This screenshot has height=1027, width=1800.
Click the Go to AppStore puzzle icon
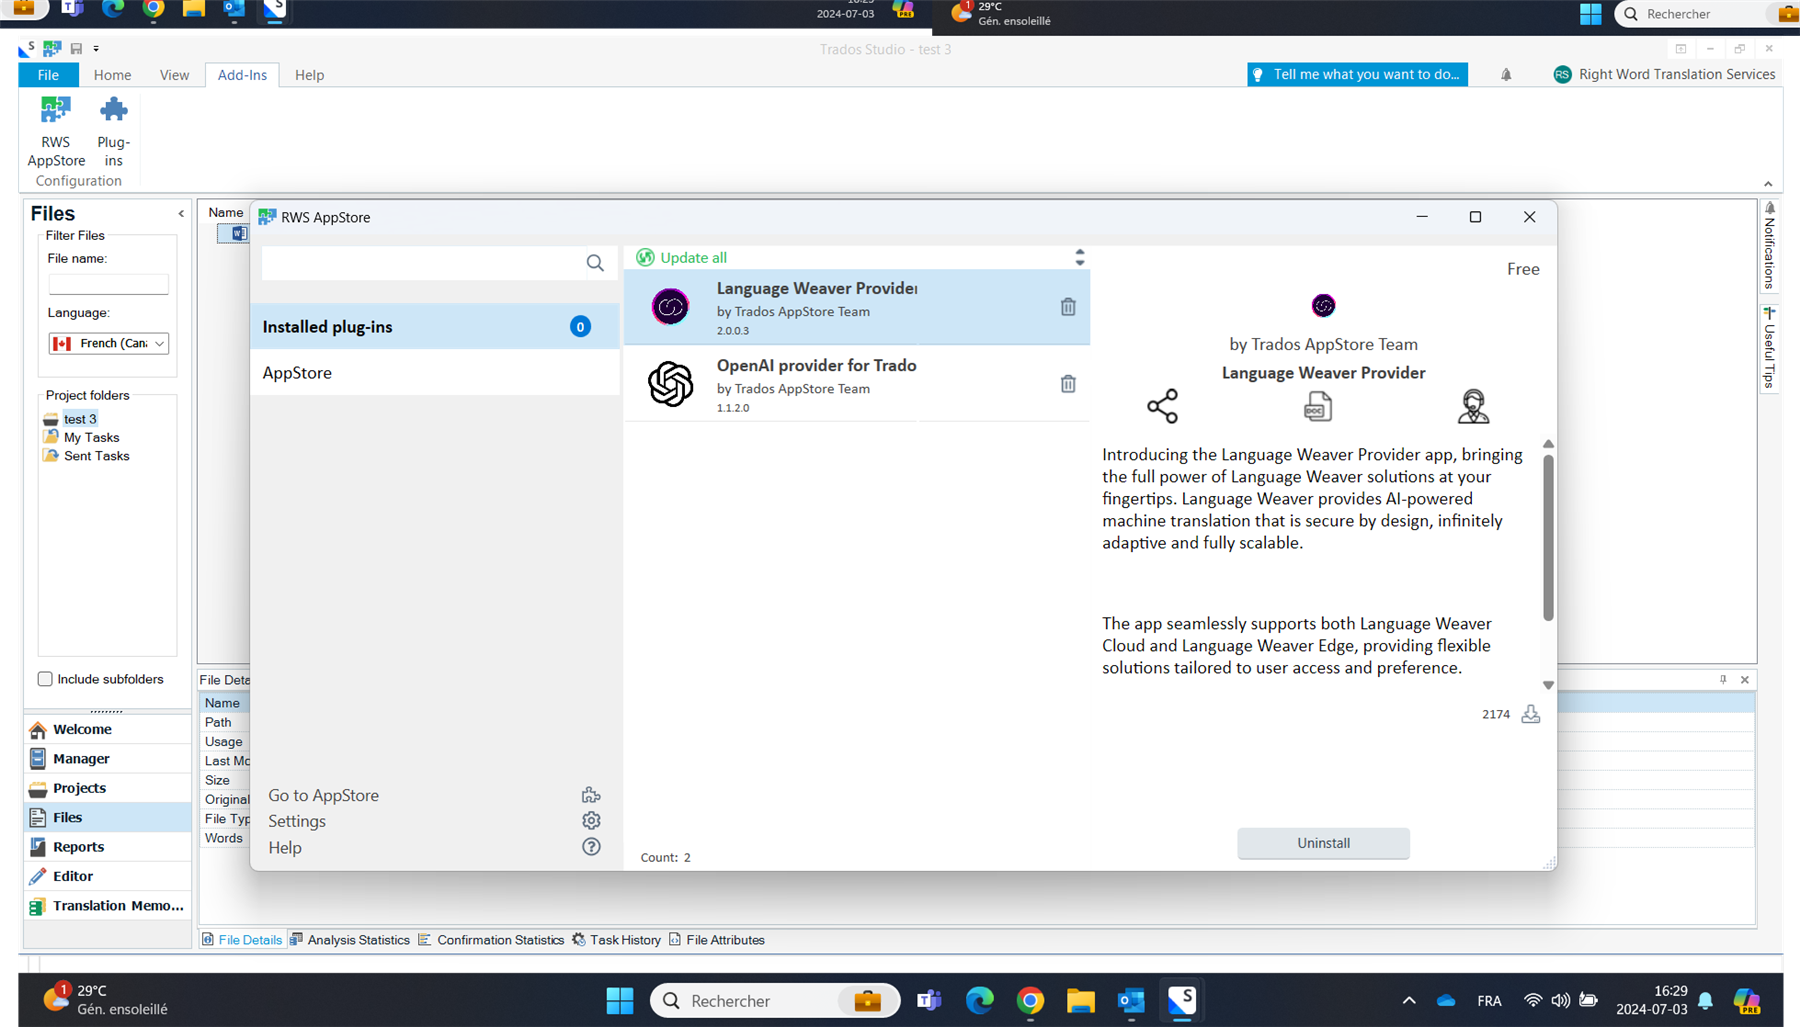(x=591, y=795)
